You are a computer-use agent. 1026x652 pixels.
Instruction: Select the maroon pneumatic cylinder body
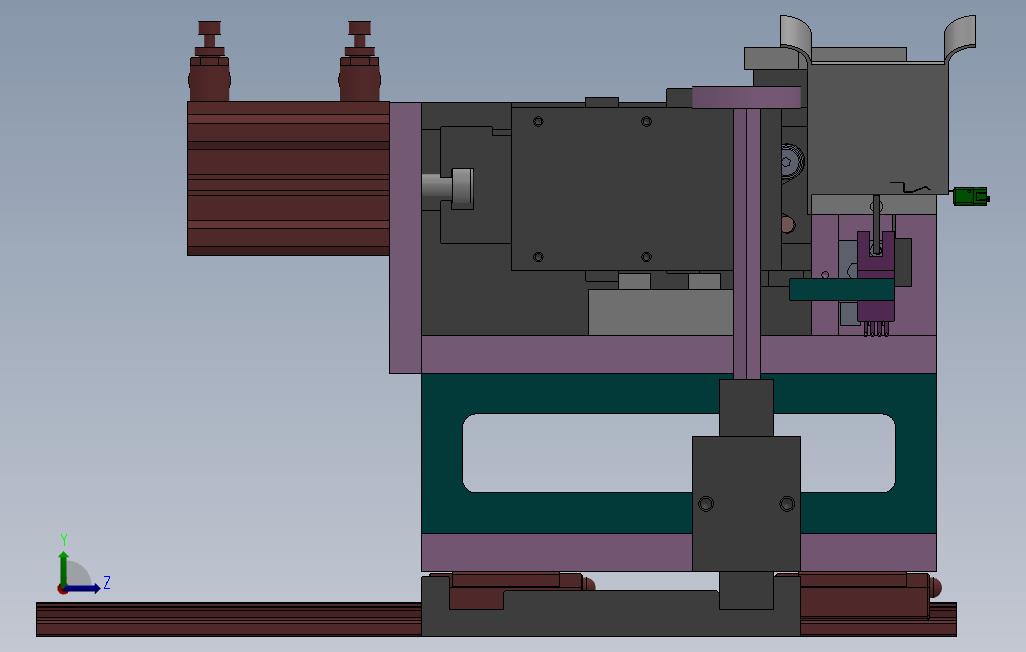(289, 178)
